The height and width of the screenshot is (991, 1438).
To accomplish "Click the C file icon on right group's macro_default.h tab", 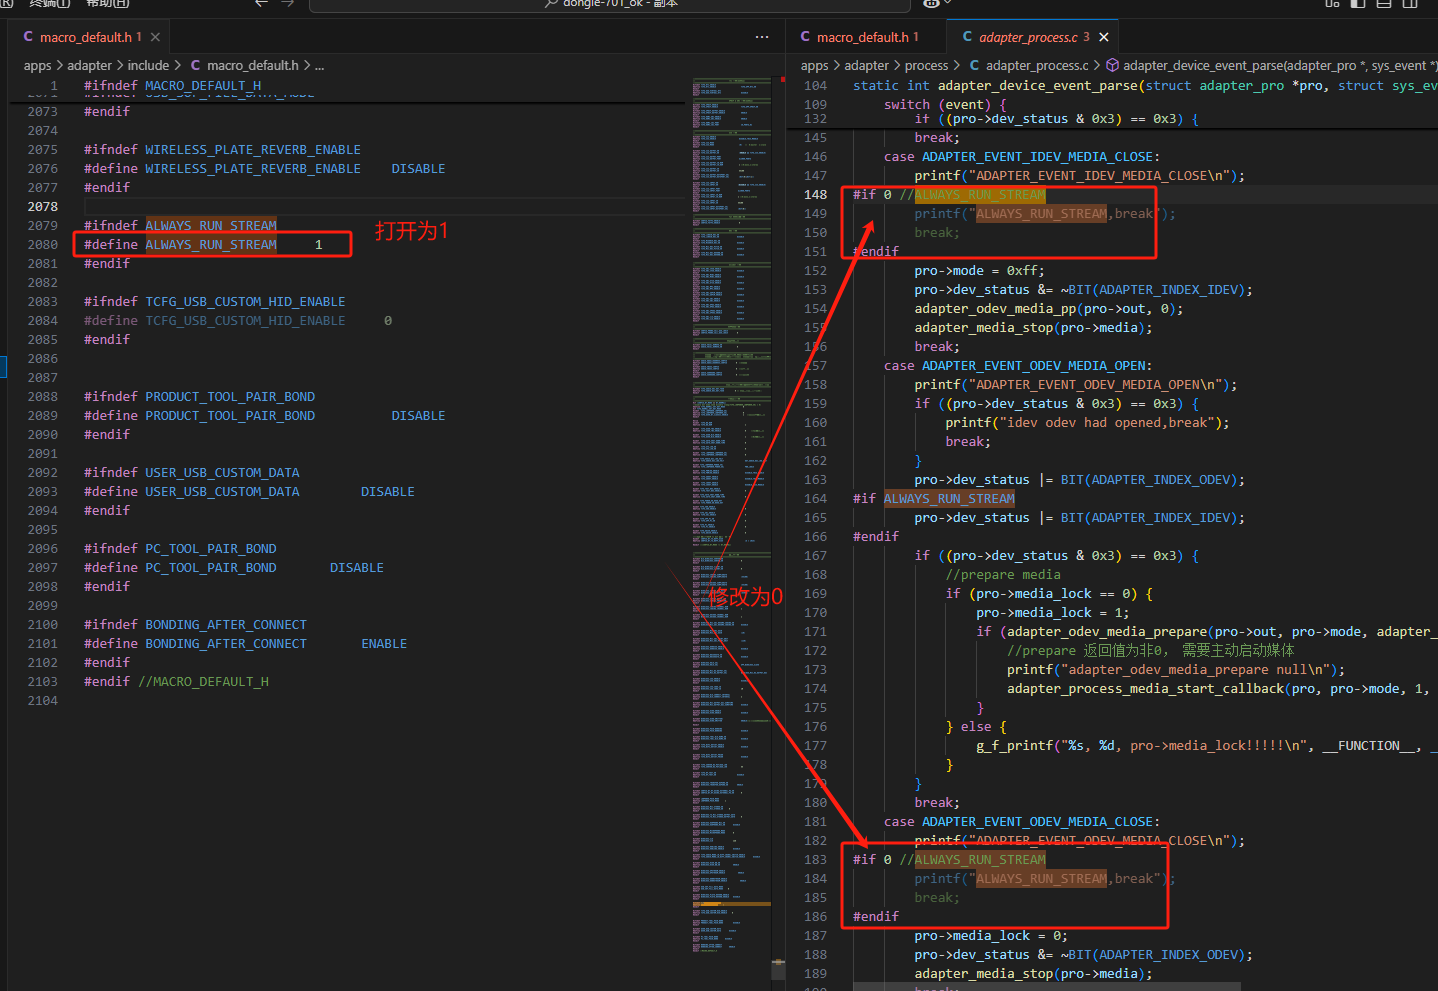I will point(805,37).
